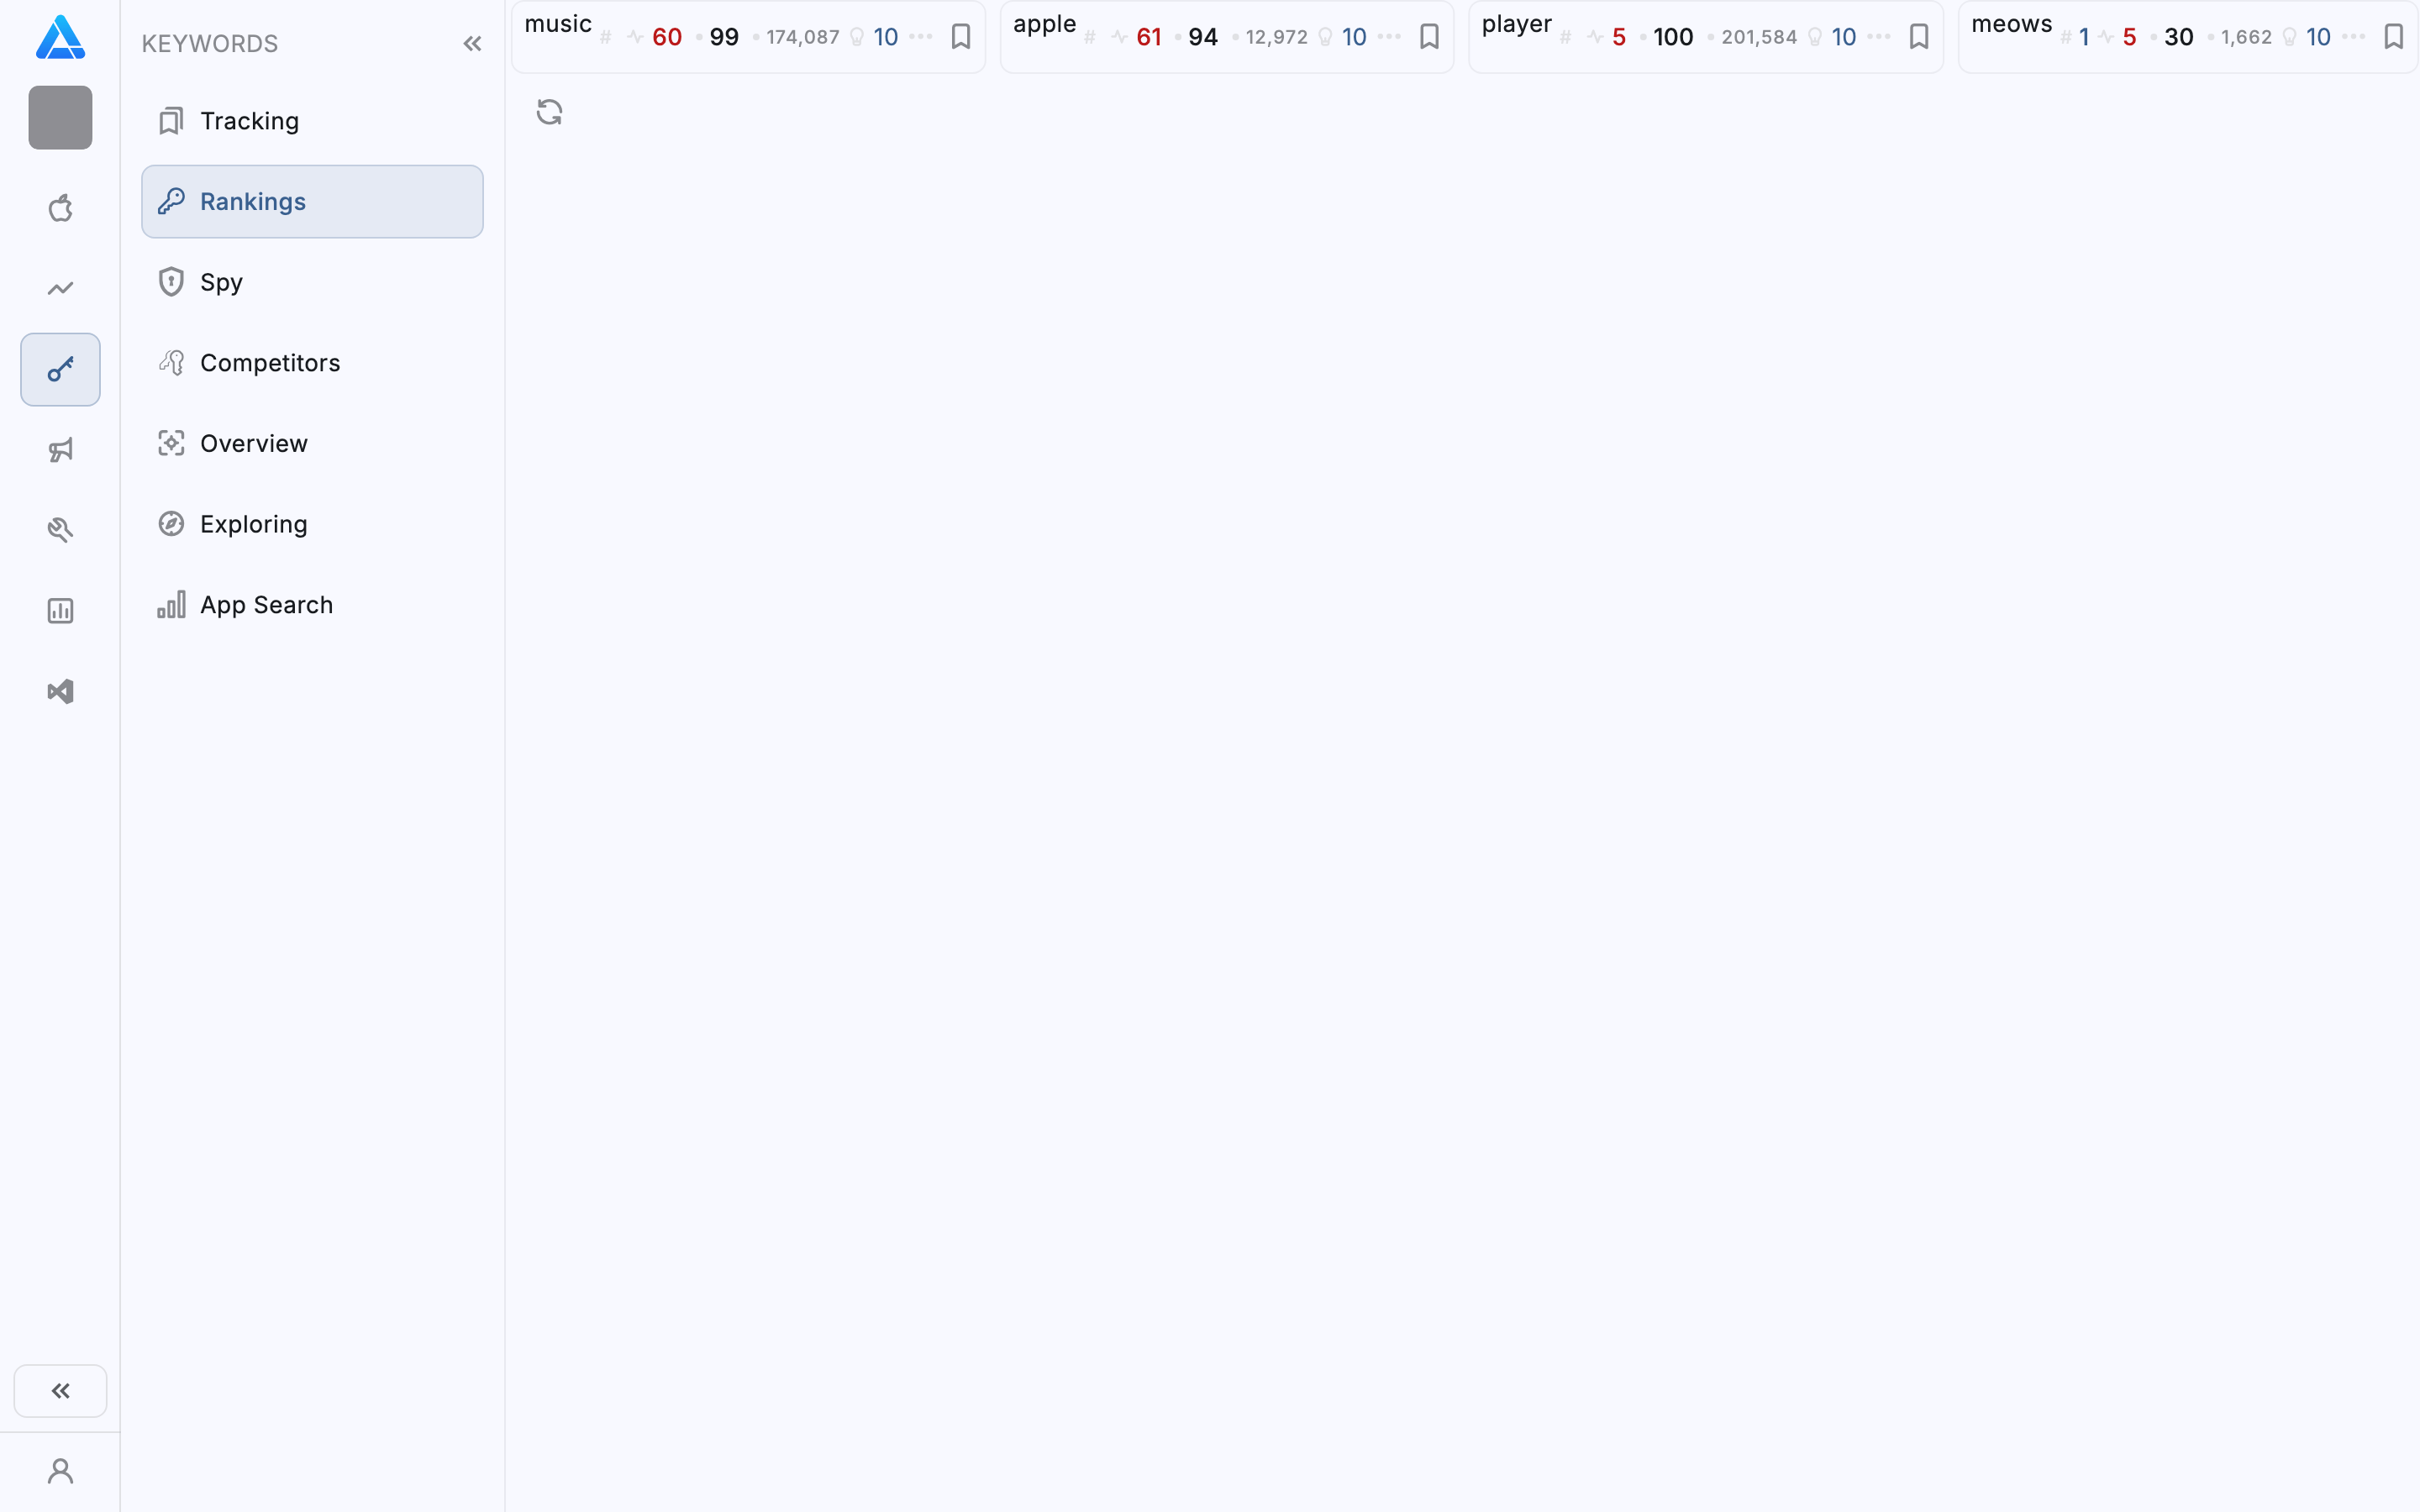Screen dimensions: 2420x1512
Task: Select the wrench tools icon in the sidebar
Action: coord(60,529)
